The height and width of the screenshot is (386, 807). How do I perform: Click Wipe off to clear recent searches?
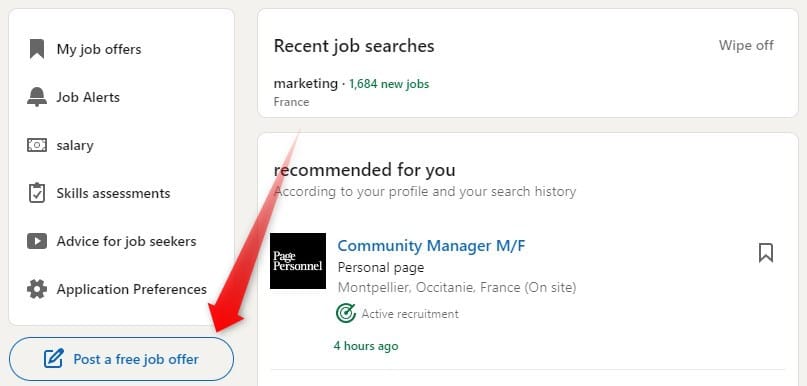[746, 45]
